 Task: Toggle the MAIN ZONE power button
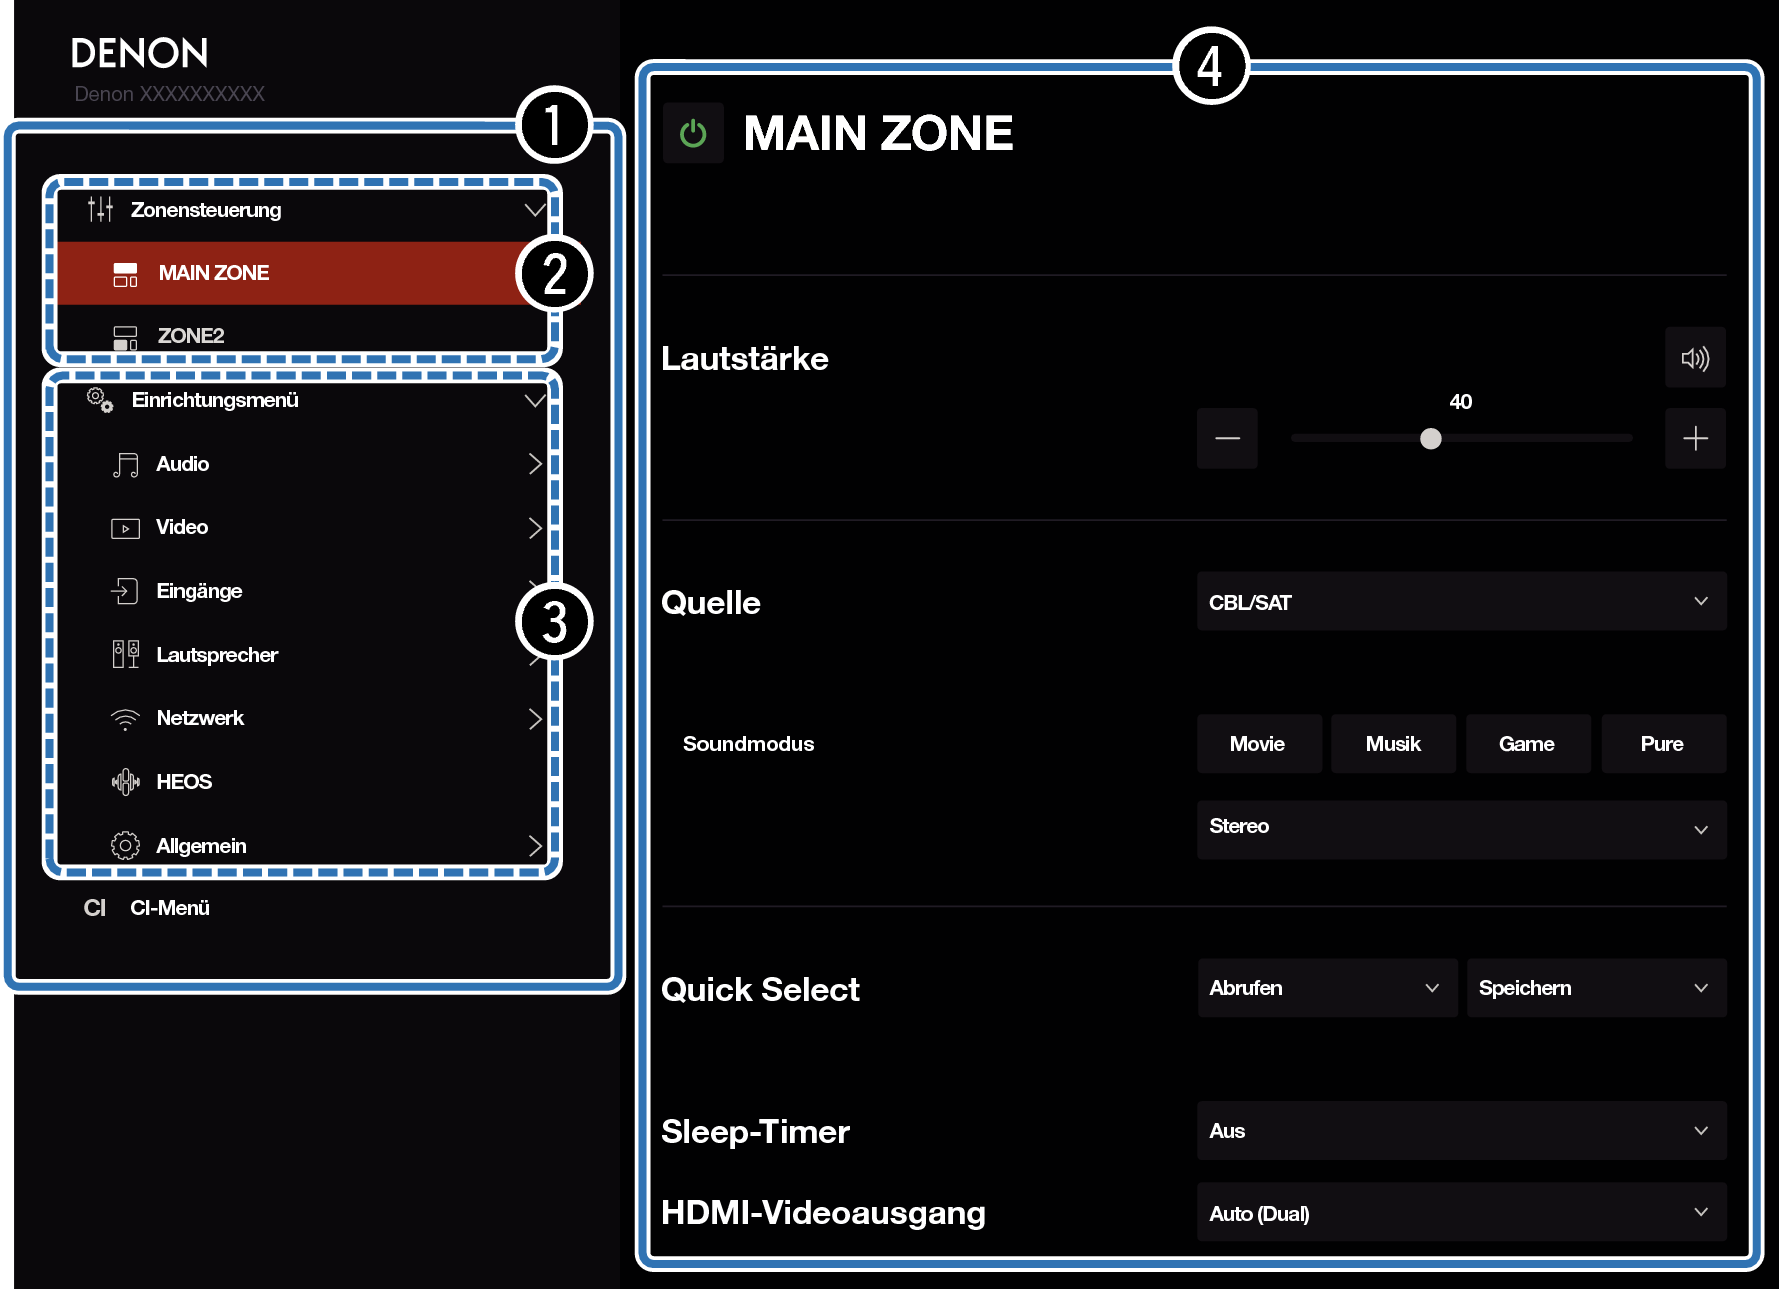pos(693,133)
